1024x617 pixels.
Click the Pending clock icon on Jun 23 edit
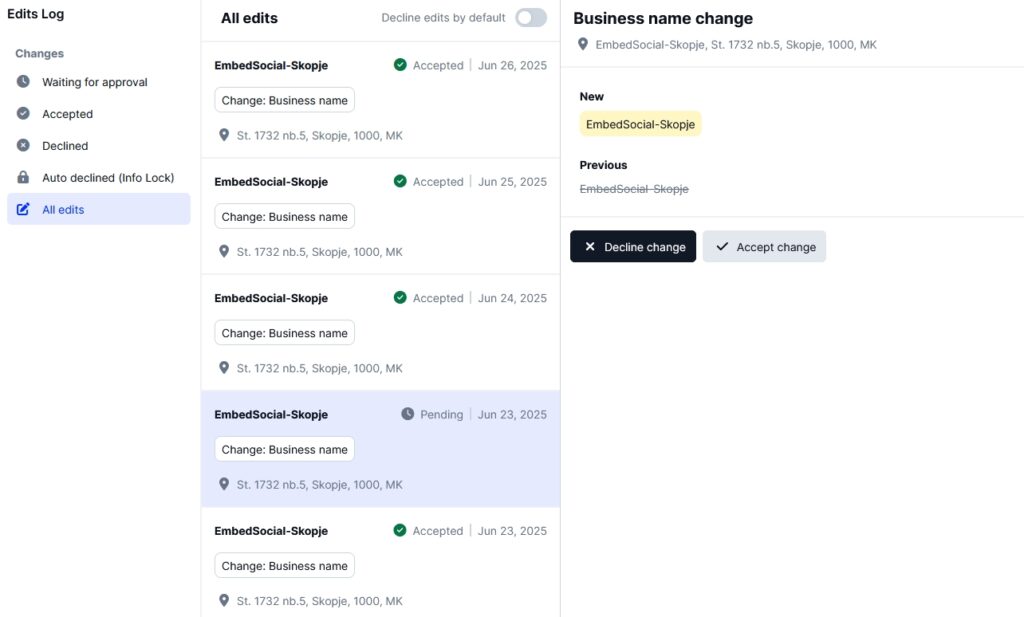407,414
